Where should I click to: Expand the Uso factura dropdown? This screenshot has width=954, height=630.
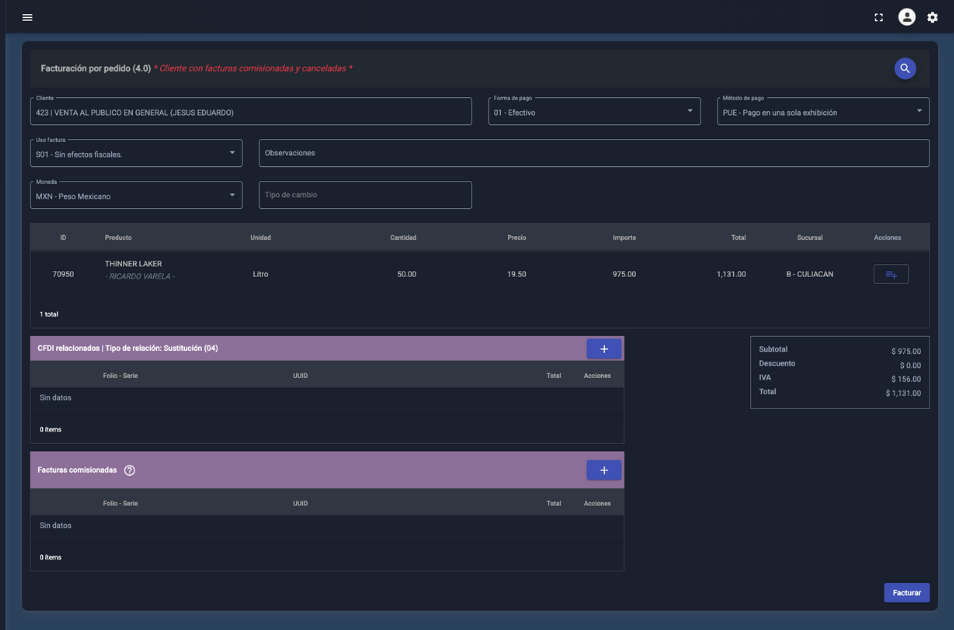pos(136,153)
